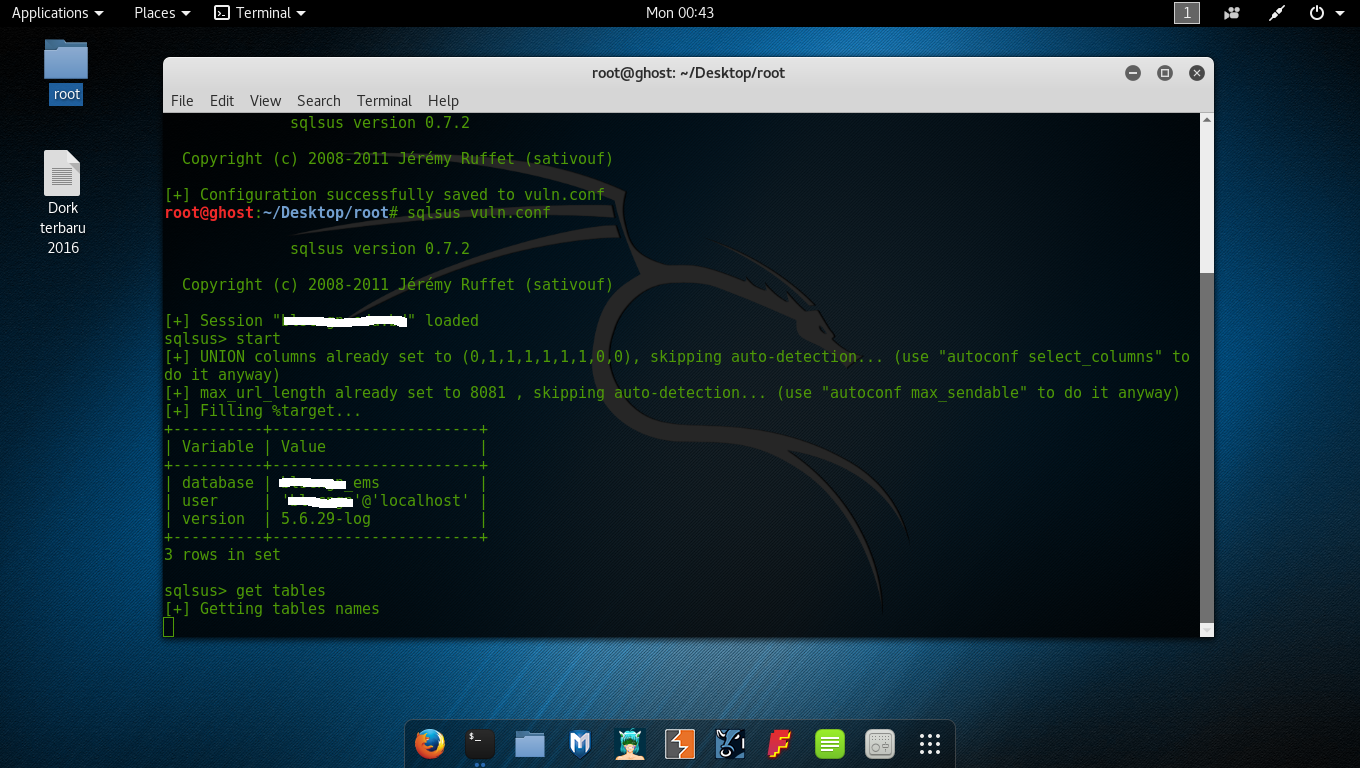Open the red F Faraday icon
Image resolution: width=1360 pixels, height=768 pixels.
tap(780, 744)
